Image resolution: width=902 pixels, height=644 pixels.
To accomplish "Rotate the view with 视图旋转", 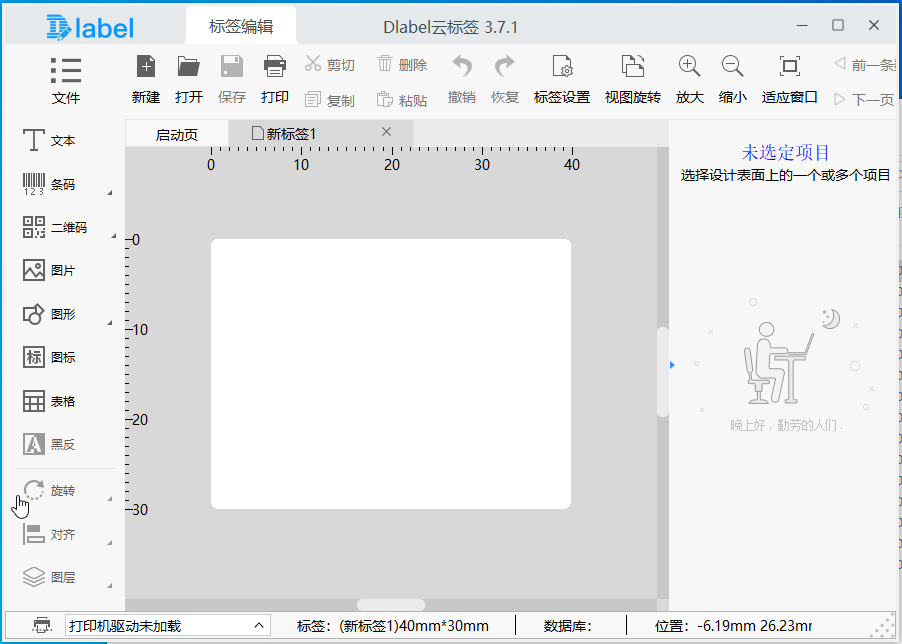I will click(x=633, y=80).
